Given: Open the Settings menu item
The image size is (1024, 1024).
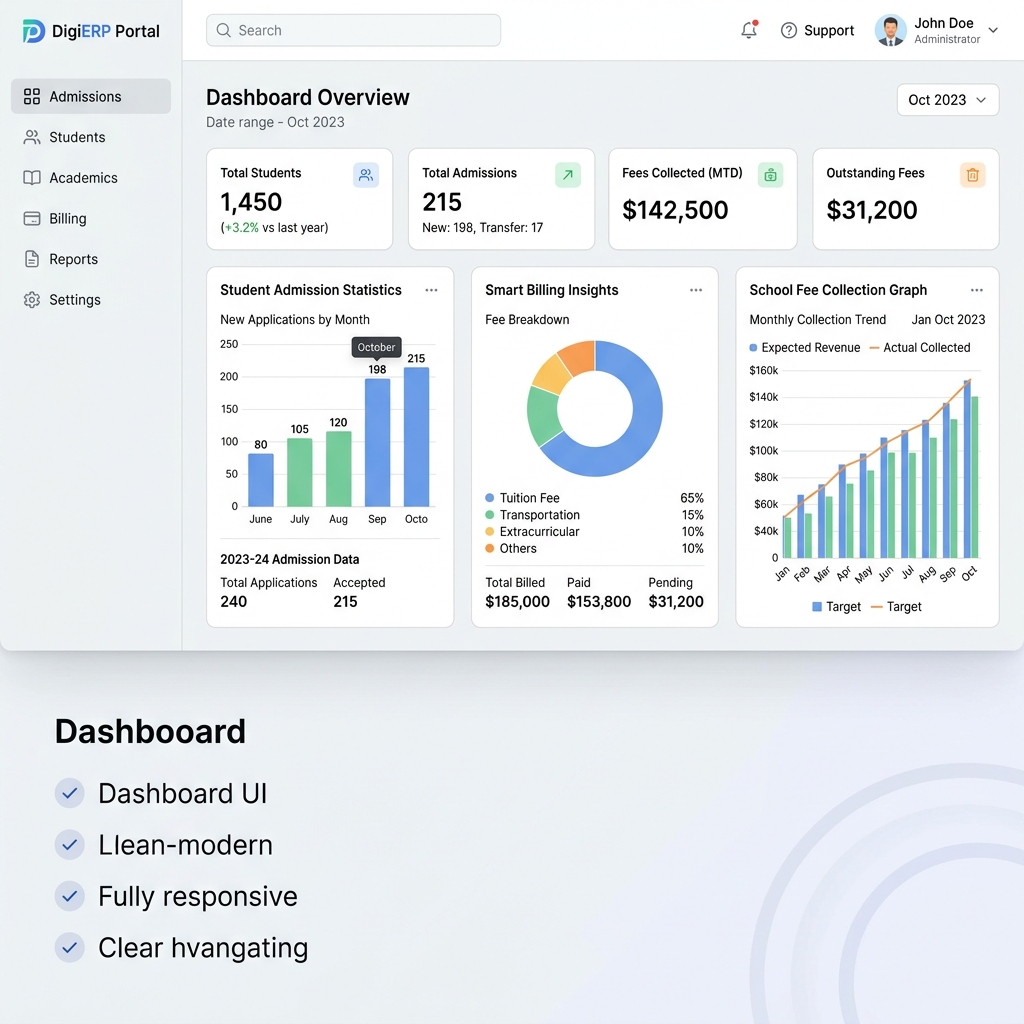Looking at the screenshot, I should point(91,300).
